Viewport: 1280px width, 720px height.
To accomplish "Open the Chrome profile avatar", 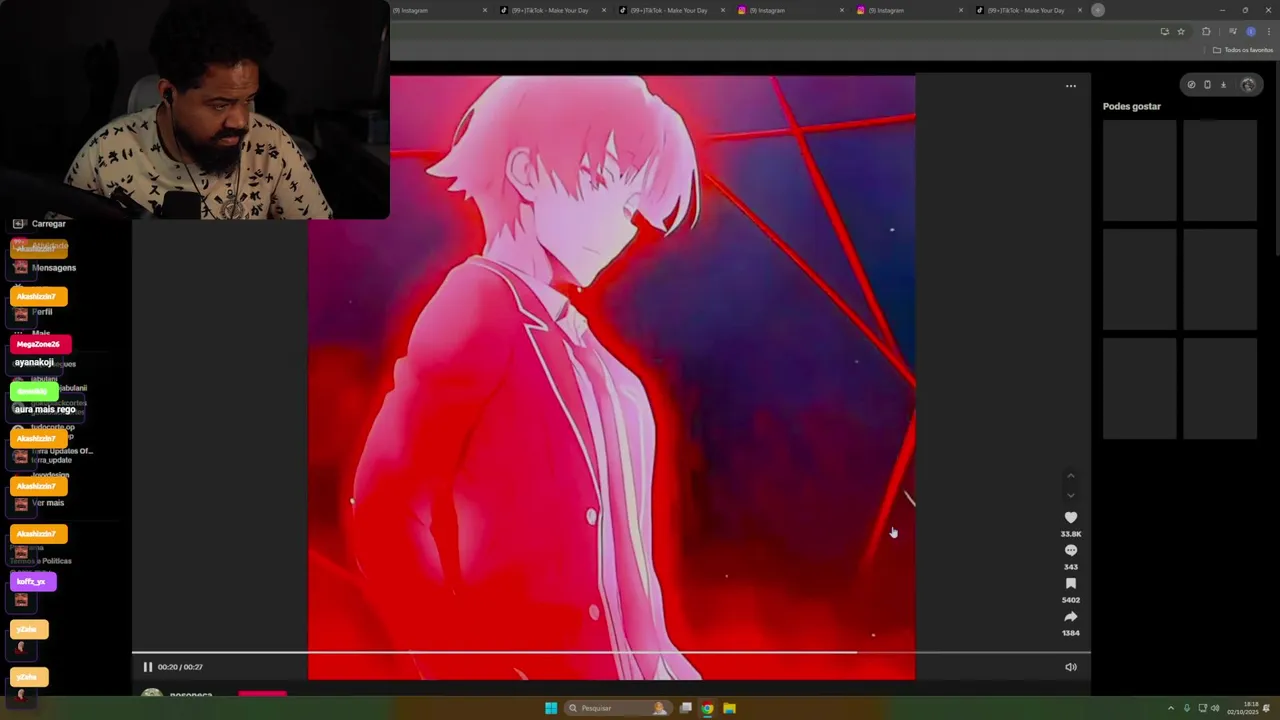I will (x=1251, y=32).
